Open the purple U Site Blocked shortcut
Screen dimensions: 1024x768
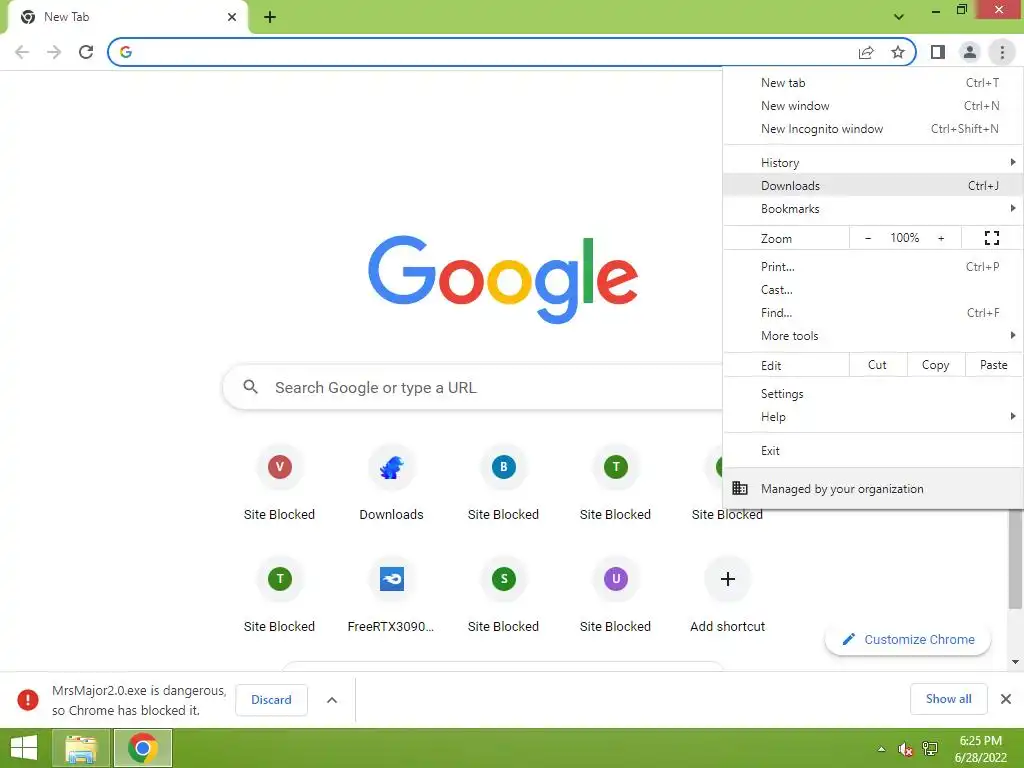coord(615,595)
